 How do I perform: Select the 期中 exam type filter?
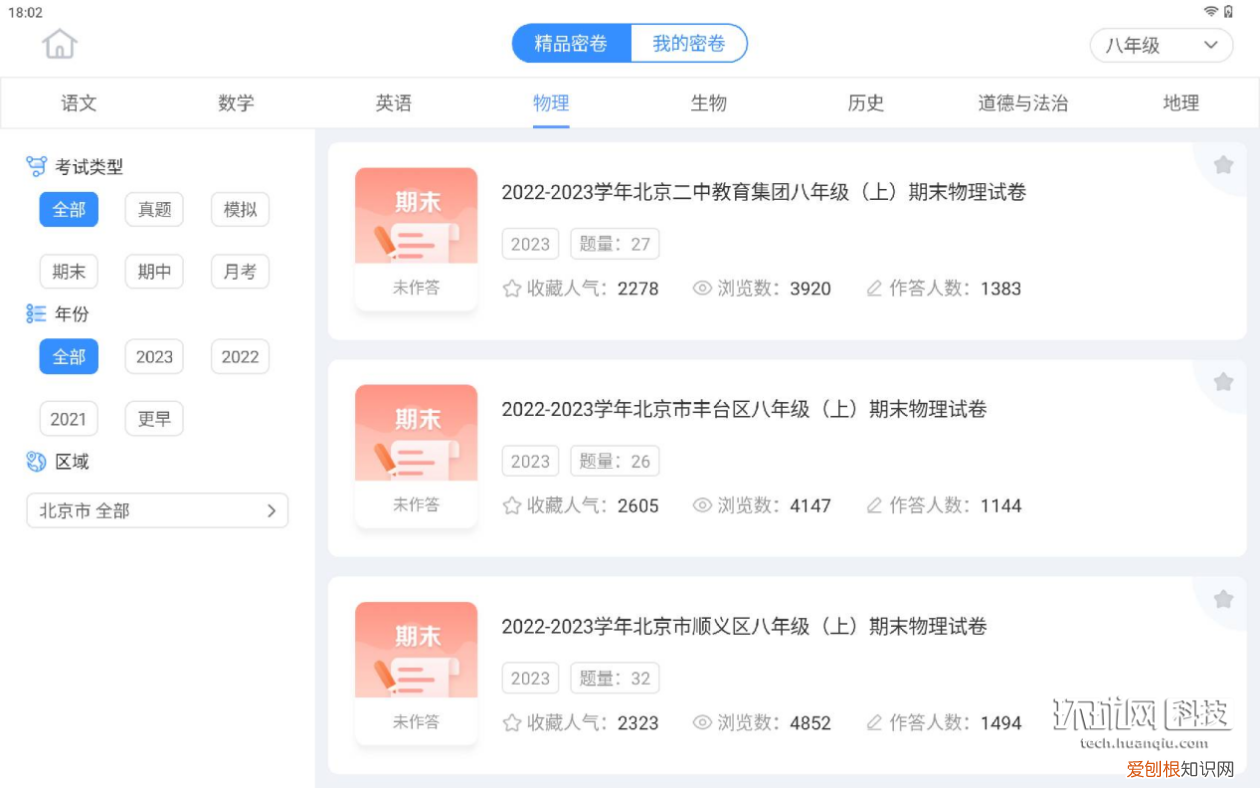[154, 271]
